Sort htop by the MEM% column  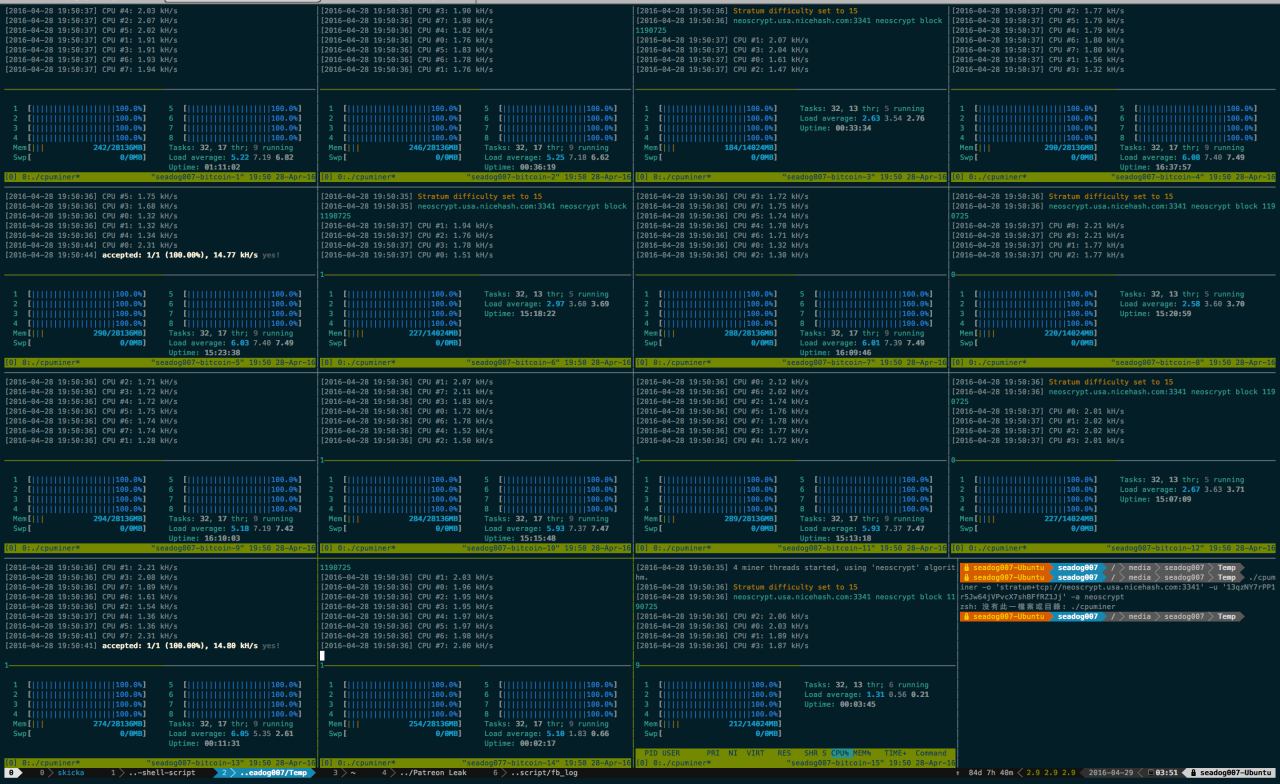(x=863, y=753)
